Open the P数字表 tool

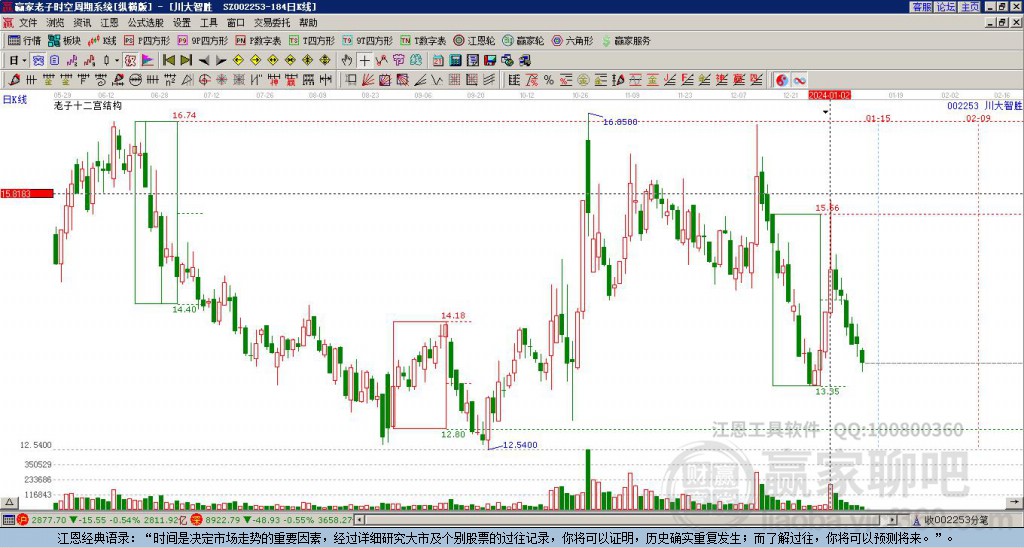pyautogui.click(x=259, y=40)
